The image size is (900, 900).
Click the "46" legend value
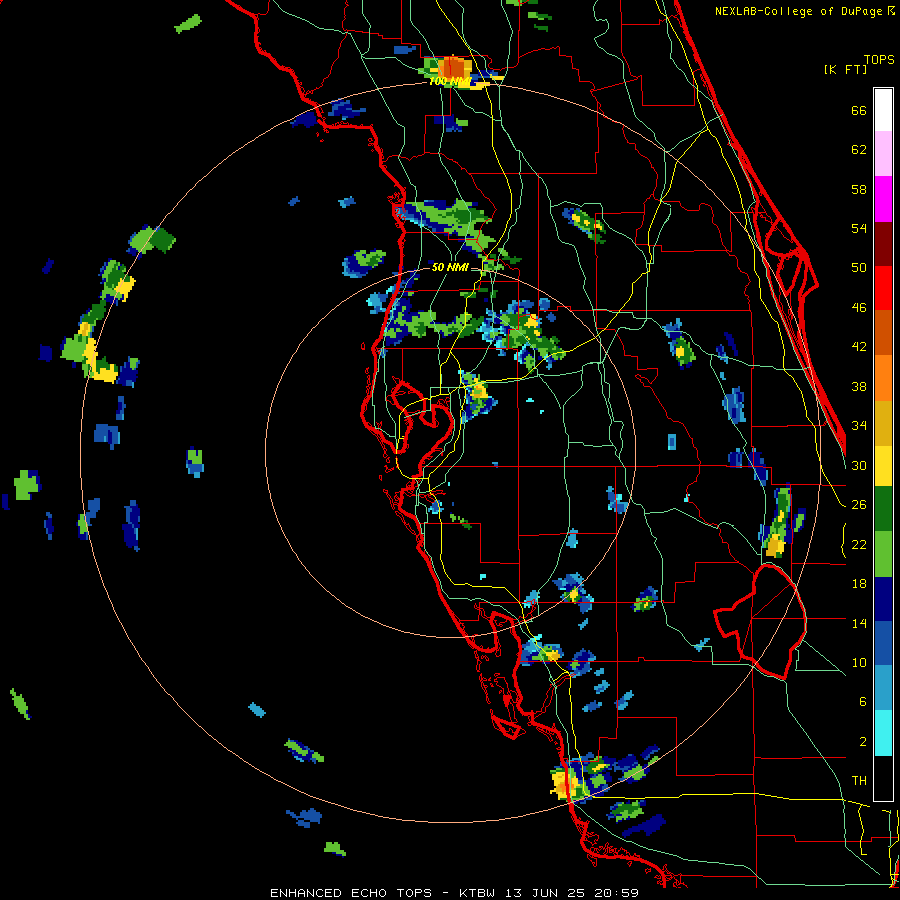tap(859, 308)
